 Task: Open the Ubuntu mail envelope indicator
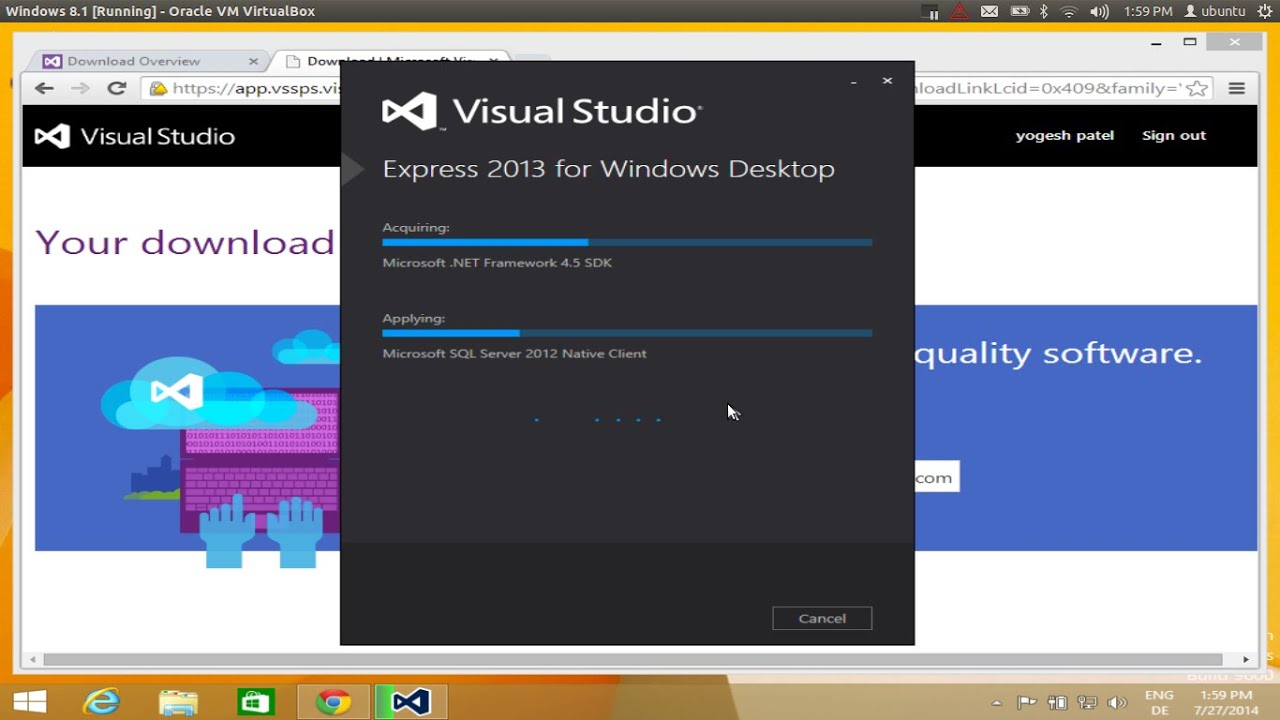tap(989, 11)
